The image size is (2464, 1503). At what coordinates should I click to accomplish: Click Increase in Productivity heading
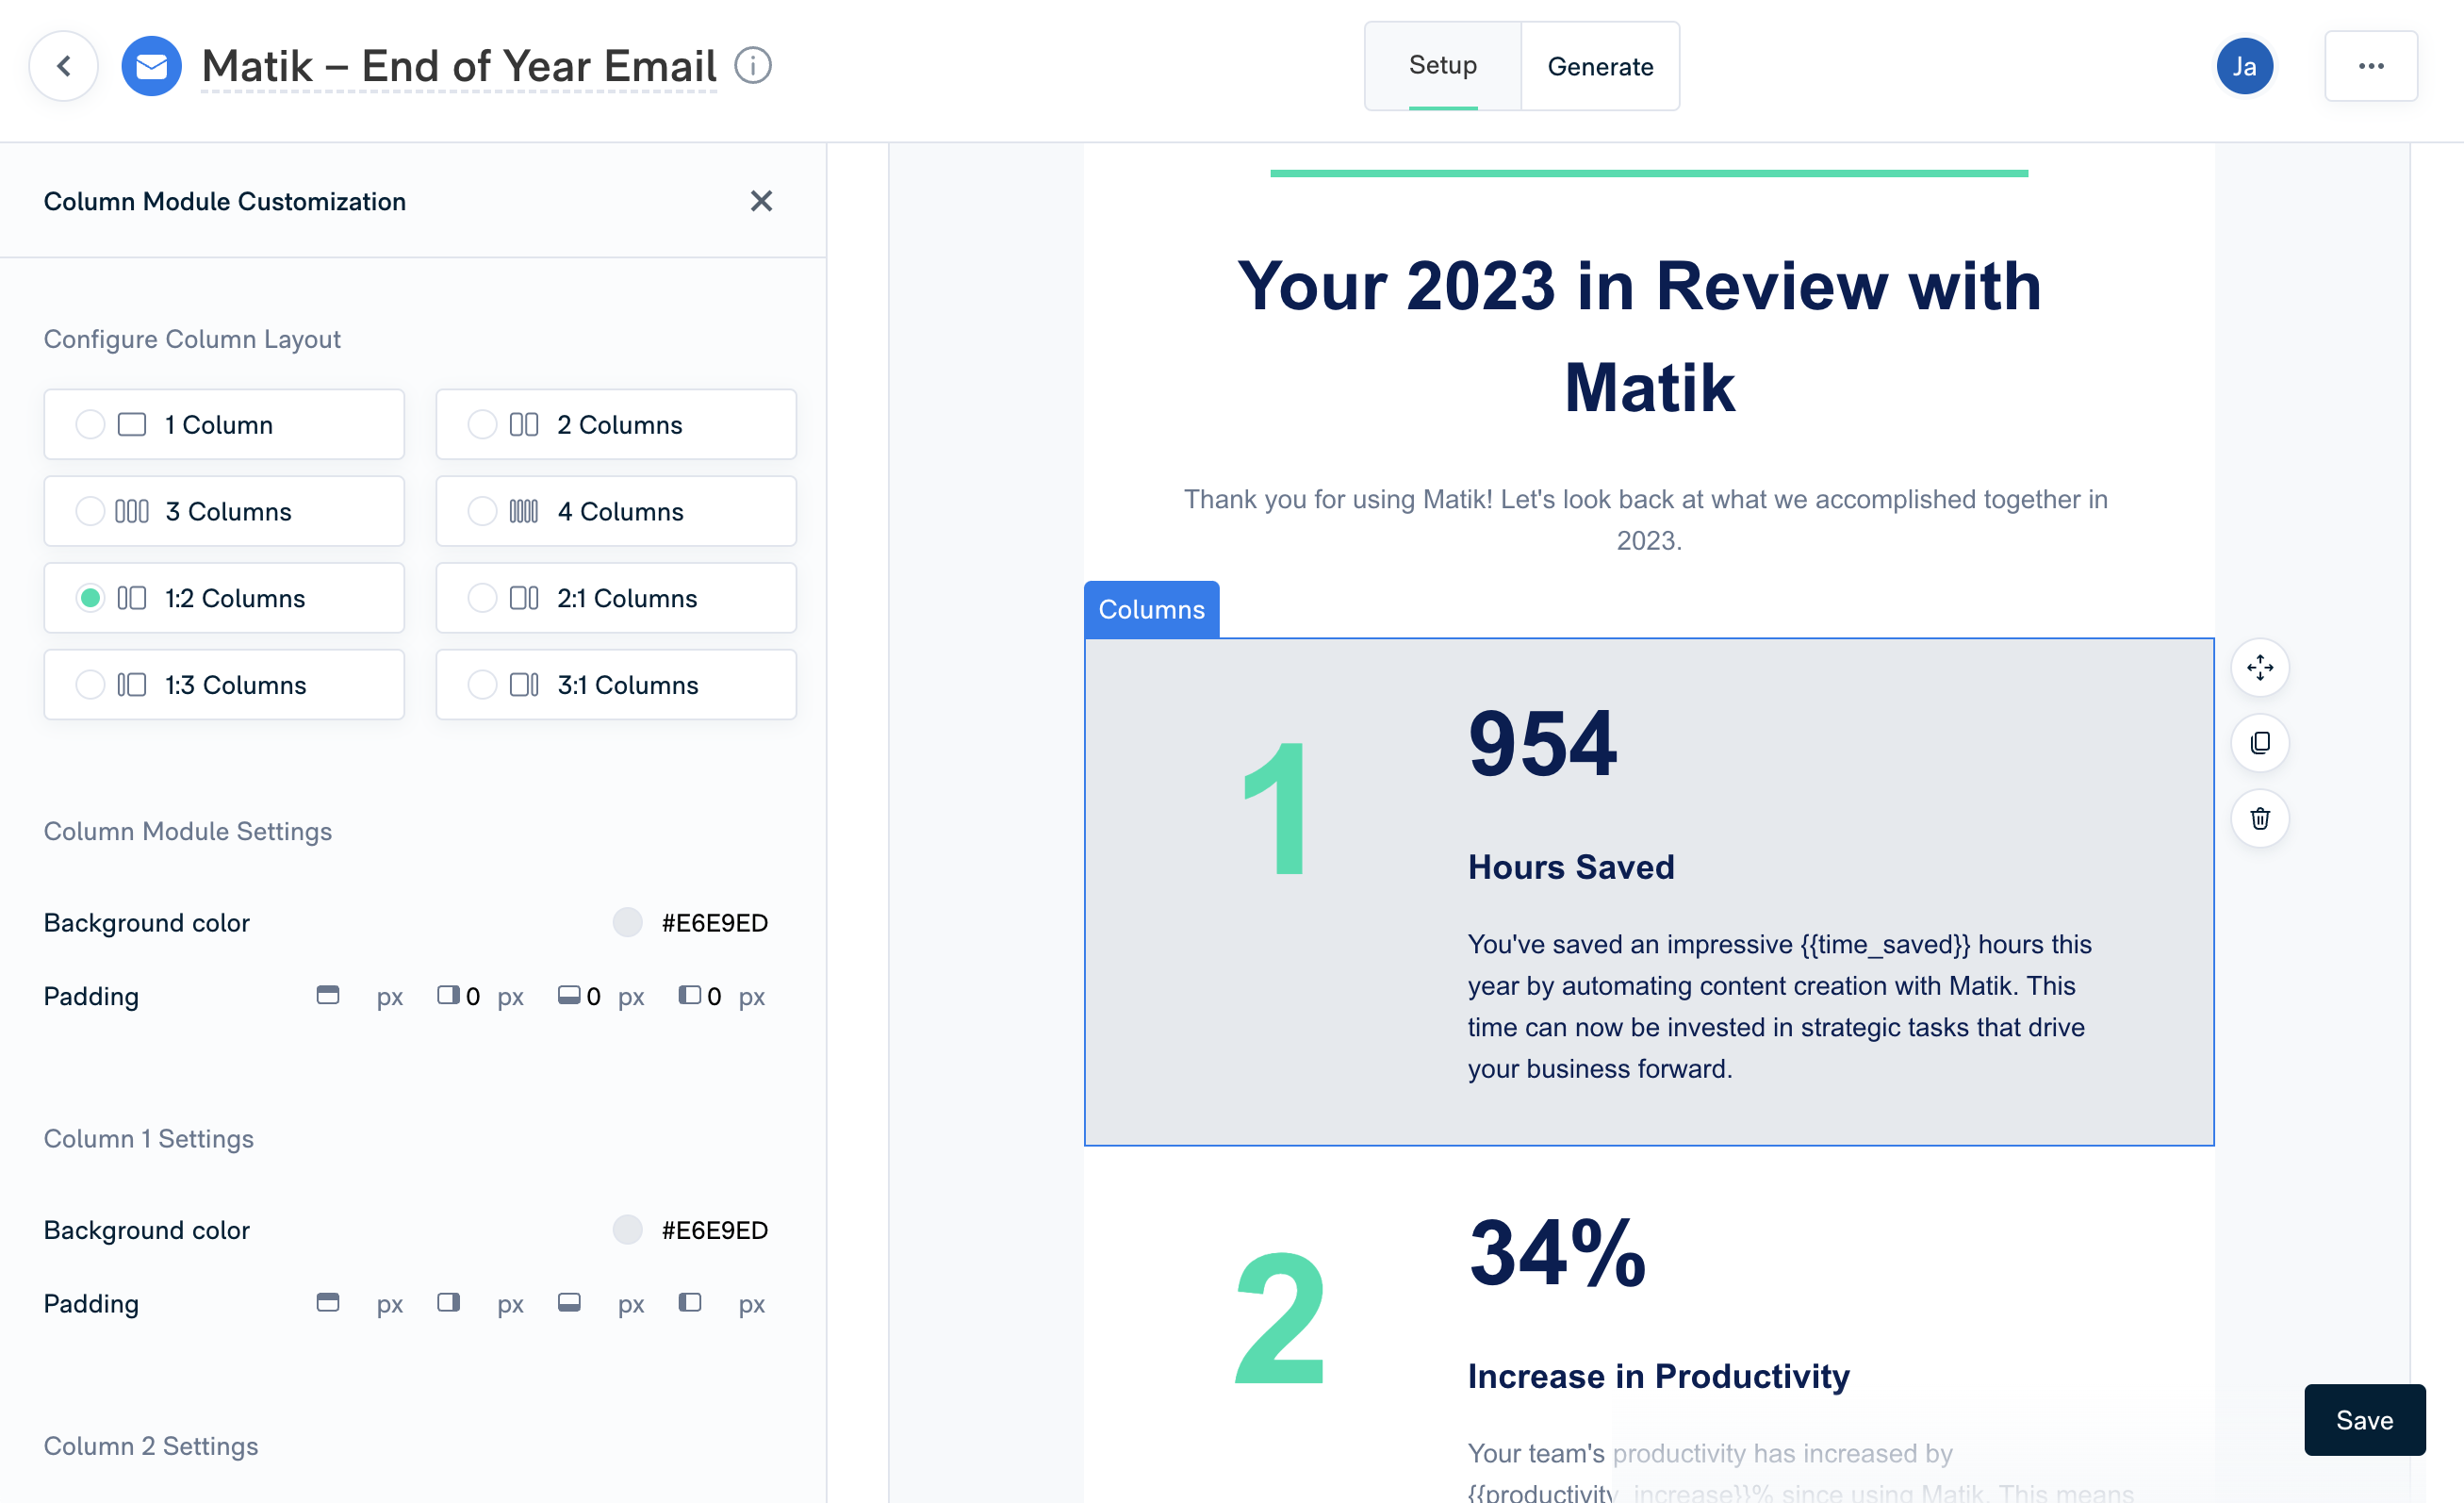1659,1376
